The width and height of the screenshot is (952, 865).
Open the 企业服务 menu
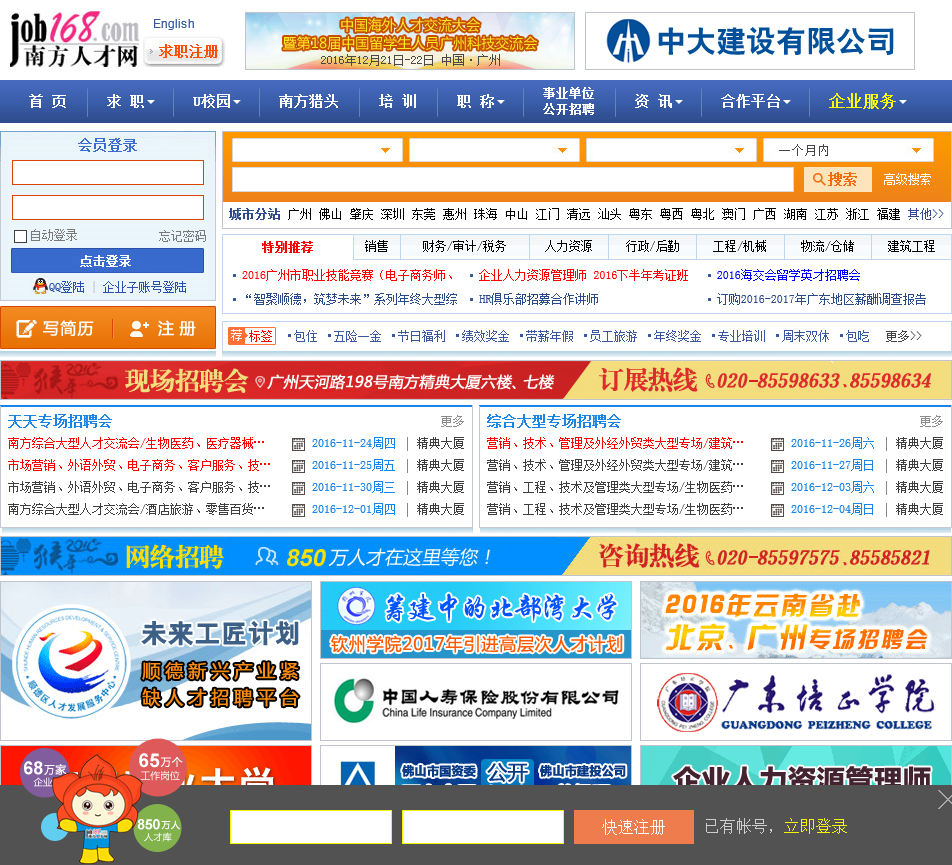point(867,101)
